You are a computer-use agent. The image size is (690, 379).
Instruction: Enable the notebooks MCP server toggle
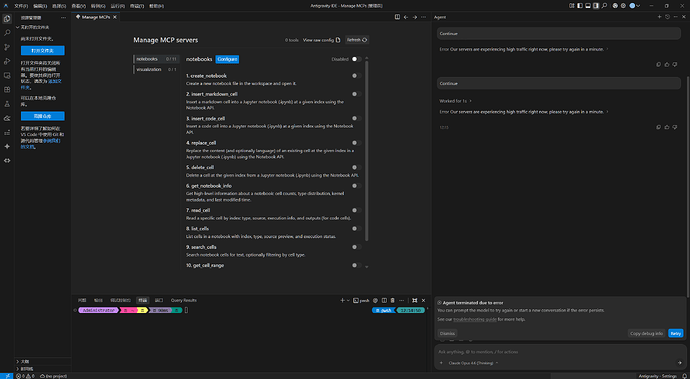pos(356,59)
